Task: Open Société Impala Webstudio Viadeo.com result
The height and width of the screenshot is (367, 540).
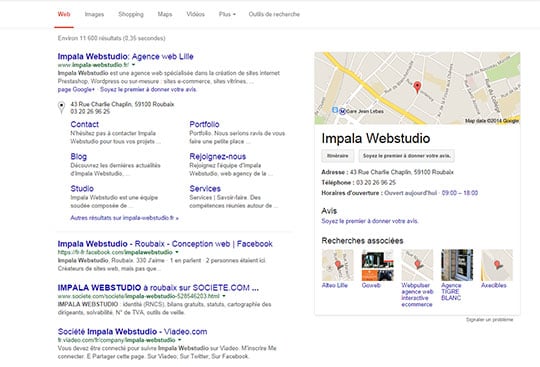Action: point(132,332)
